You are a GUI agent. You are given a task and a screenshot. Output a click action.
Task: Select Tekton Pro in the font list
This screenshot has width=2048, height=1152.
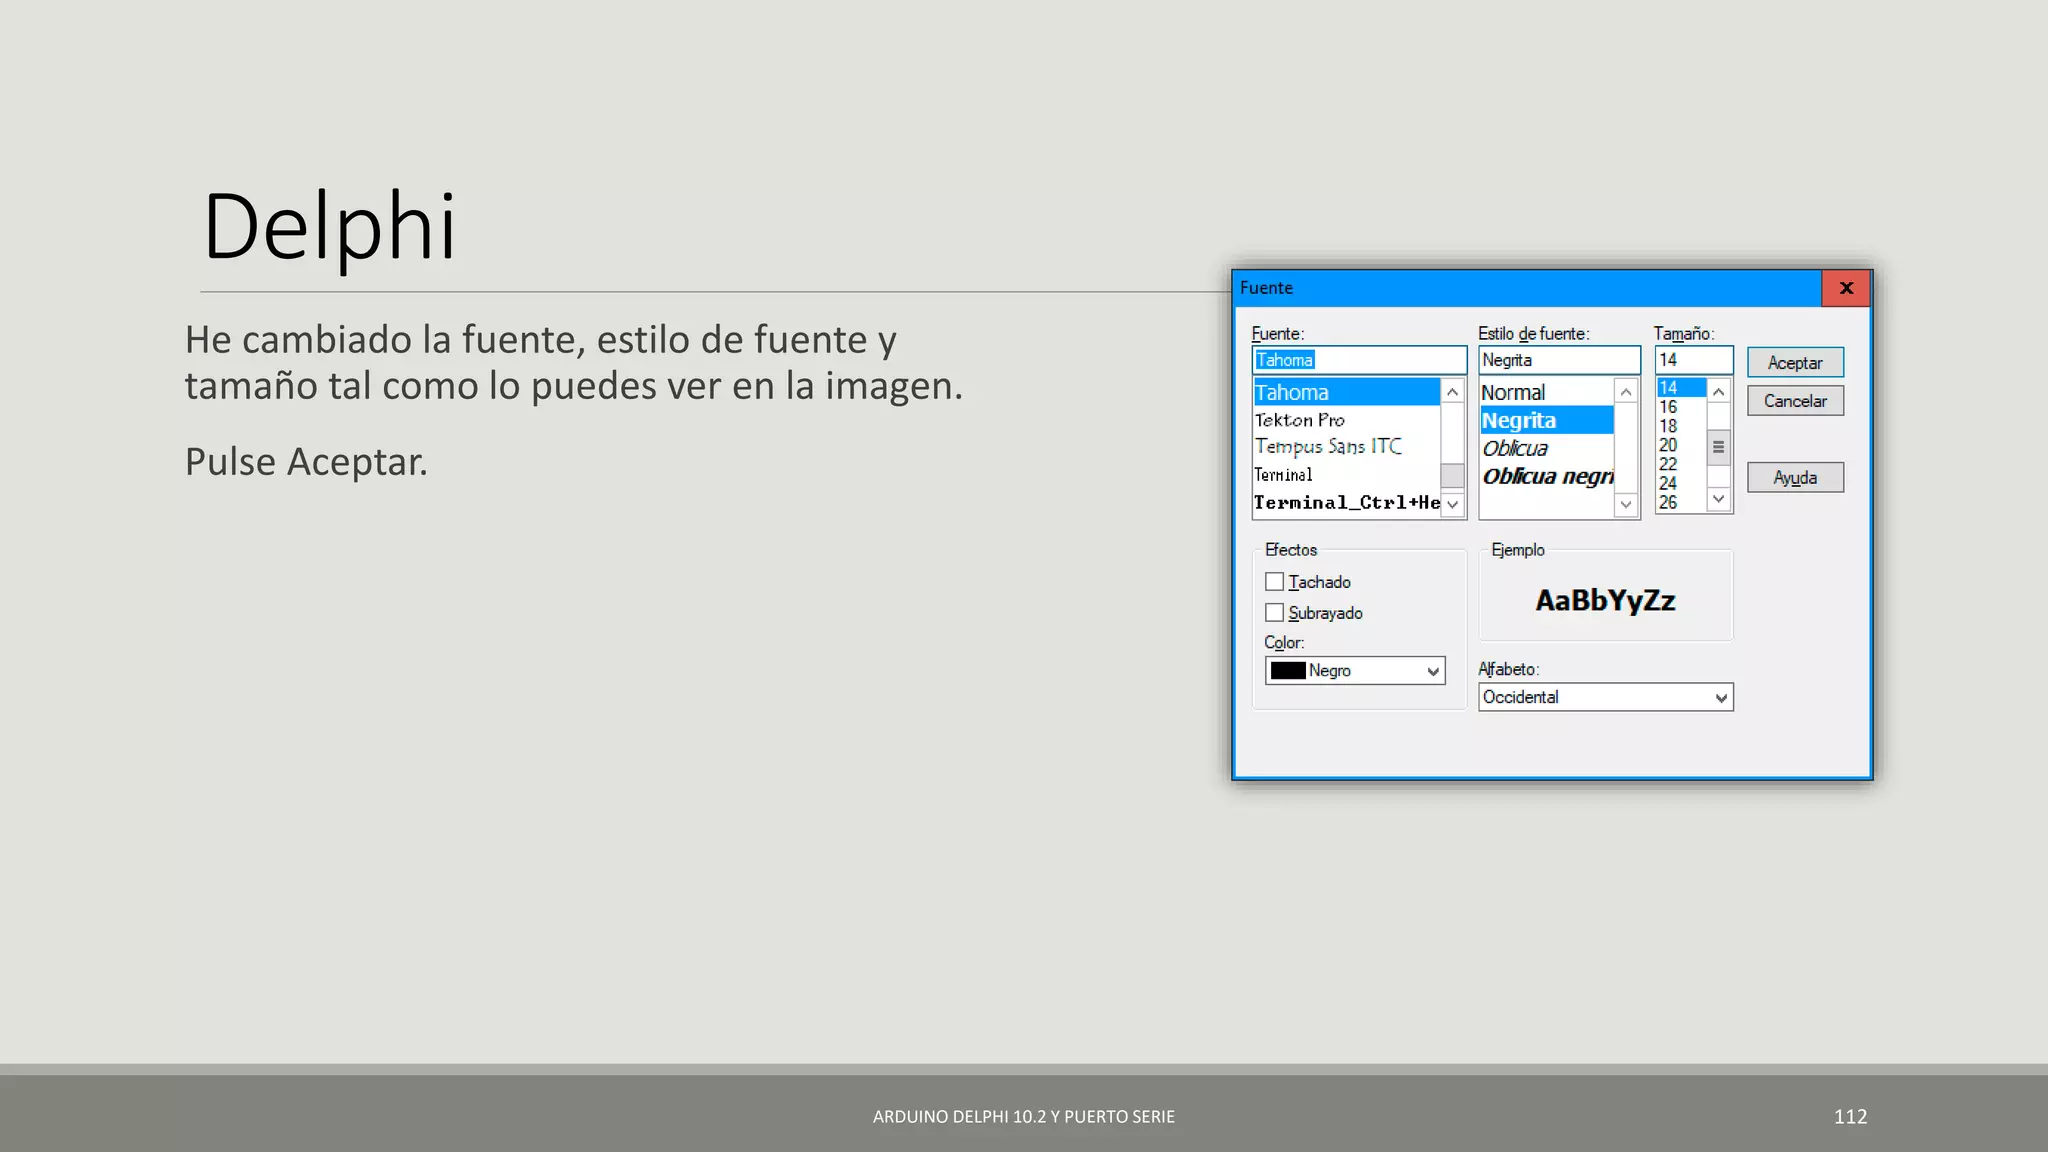tap(1346, 420)
